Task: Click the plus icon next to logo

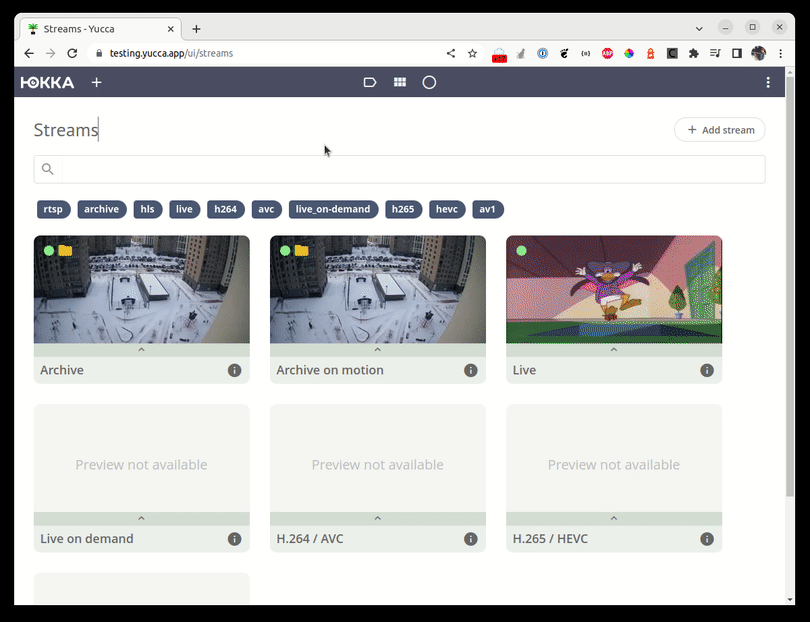Action: (x=97, y=83)
